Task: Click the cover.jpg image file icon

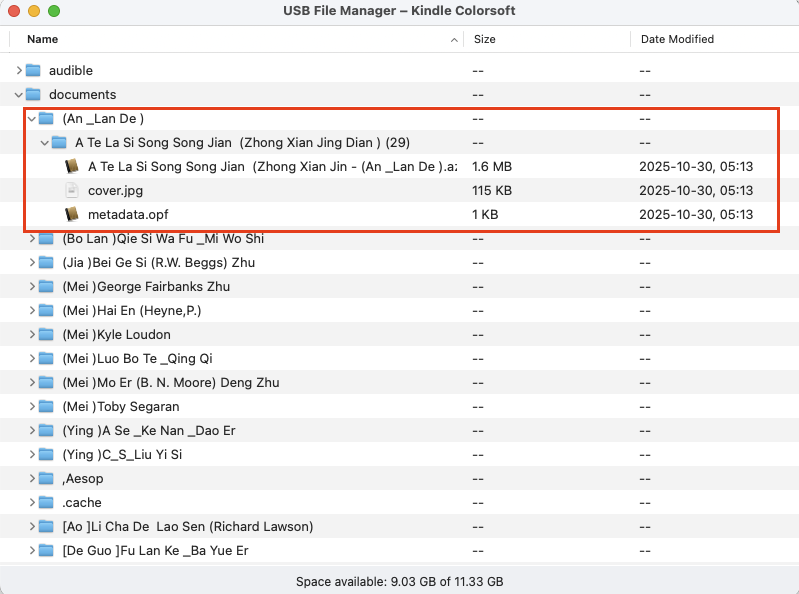Action: (x=71, y=190)
